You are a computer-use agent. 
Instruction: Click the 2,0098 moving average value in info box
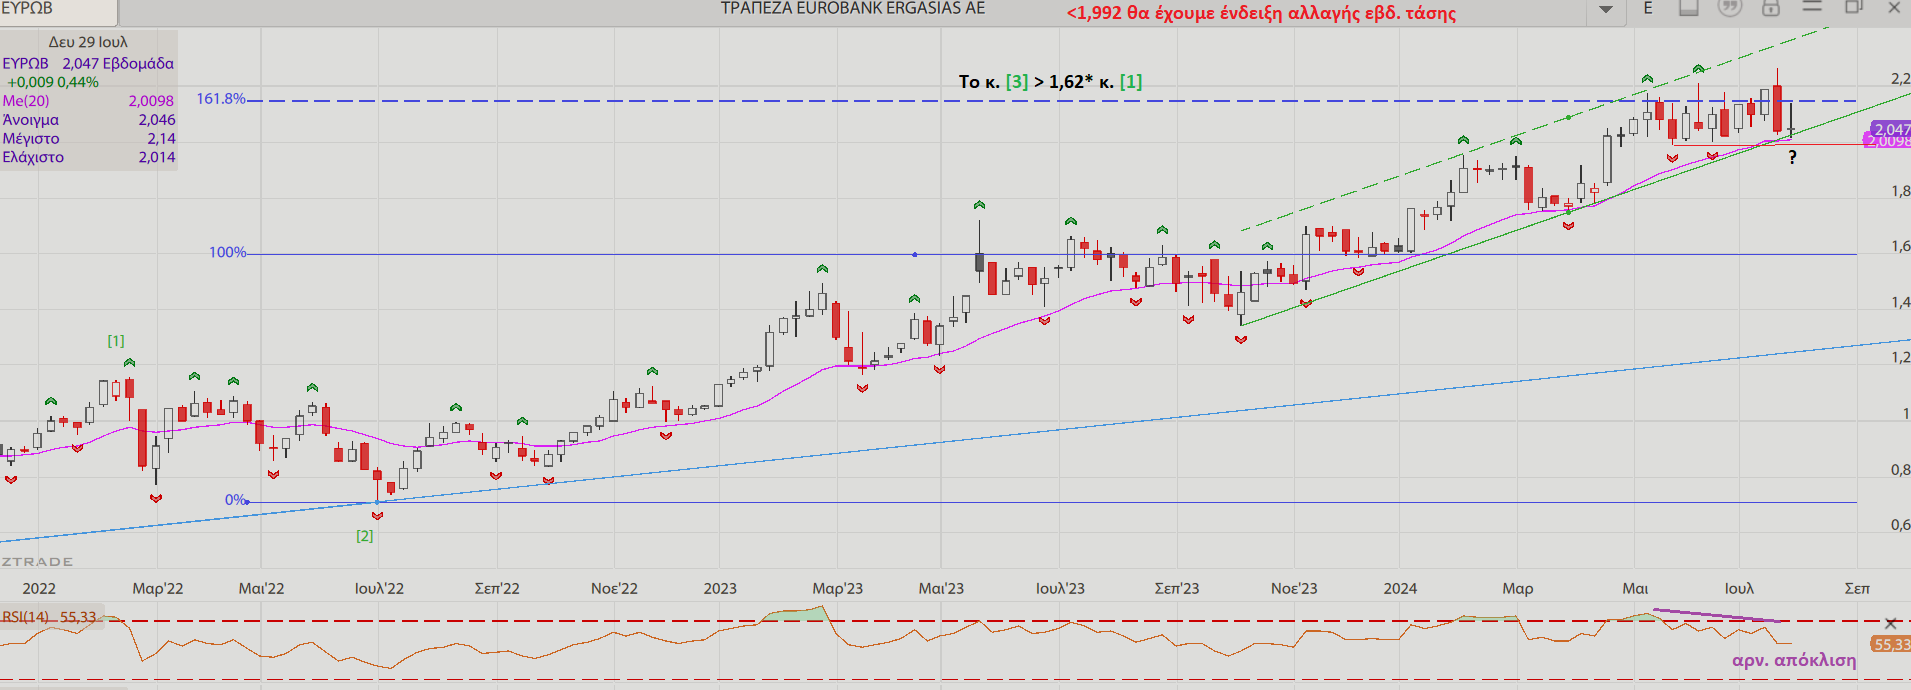click(x=151, y=101)
